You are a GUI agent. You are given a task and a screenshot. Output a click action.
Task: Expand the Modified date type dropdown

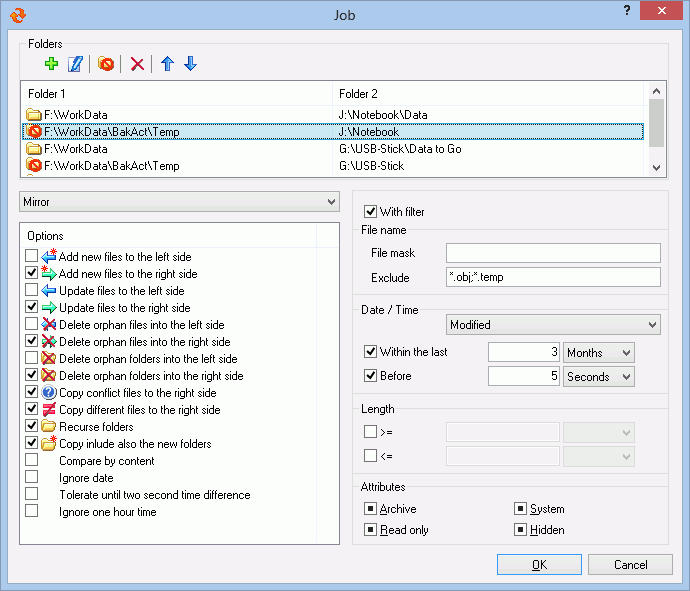tap(552, 325)
